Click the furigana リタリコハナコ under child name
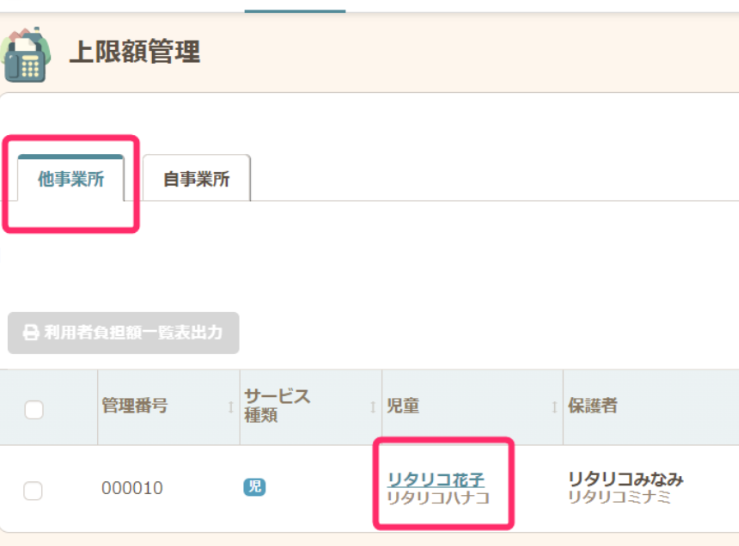Viewport: 739px width, 546px height. [x=438, y=498]
